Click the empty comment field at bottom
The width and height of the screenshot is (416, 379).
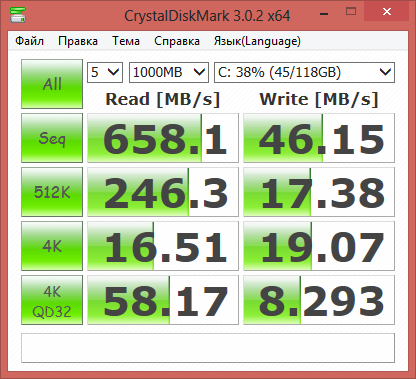point(208,348)
